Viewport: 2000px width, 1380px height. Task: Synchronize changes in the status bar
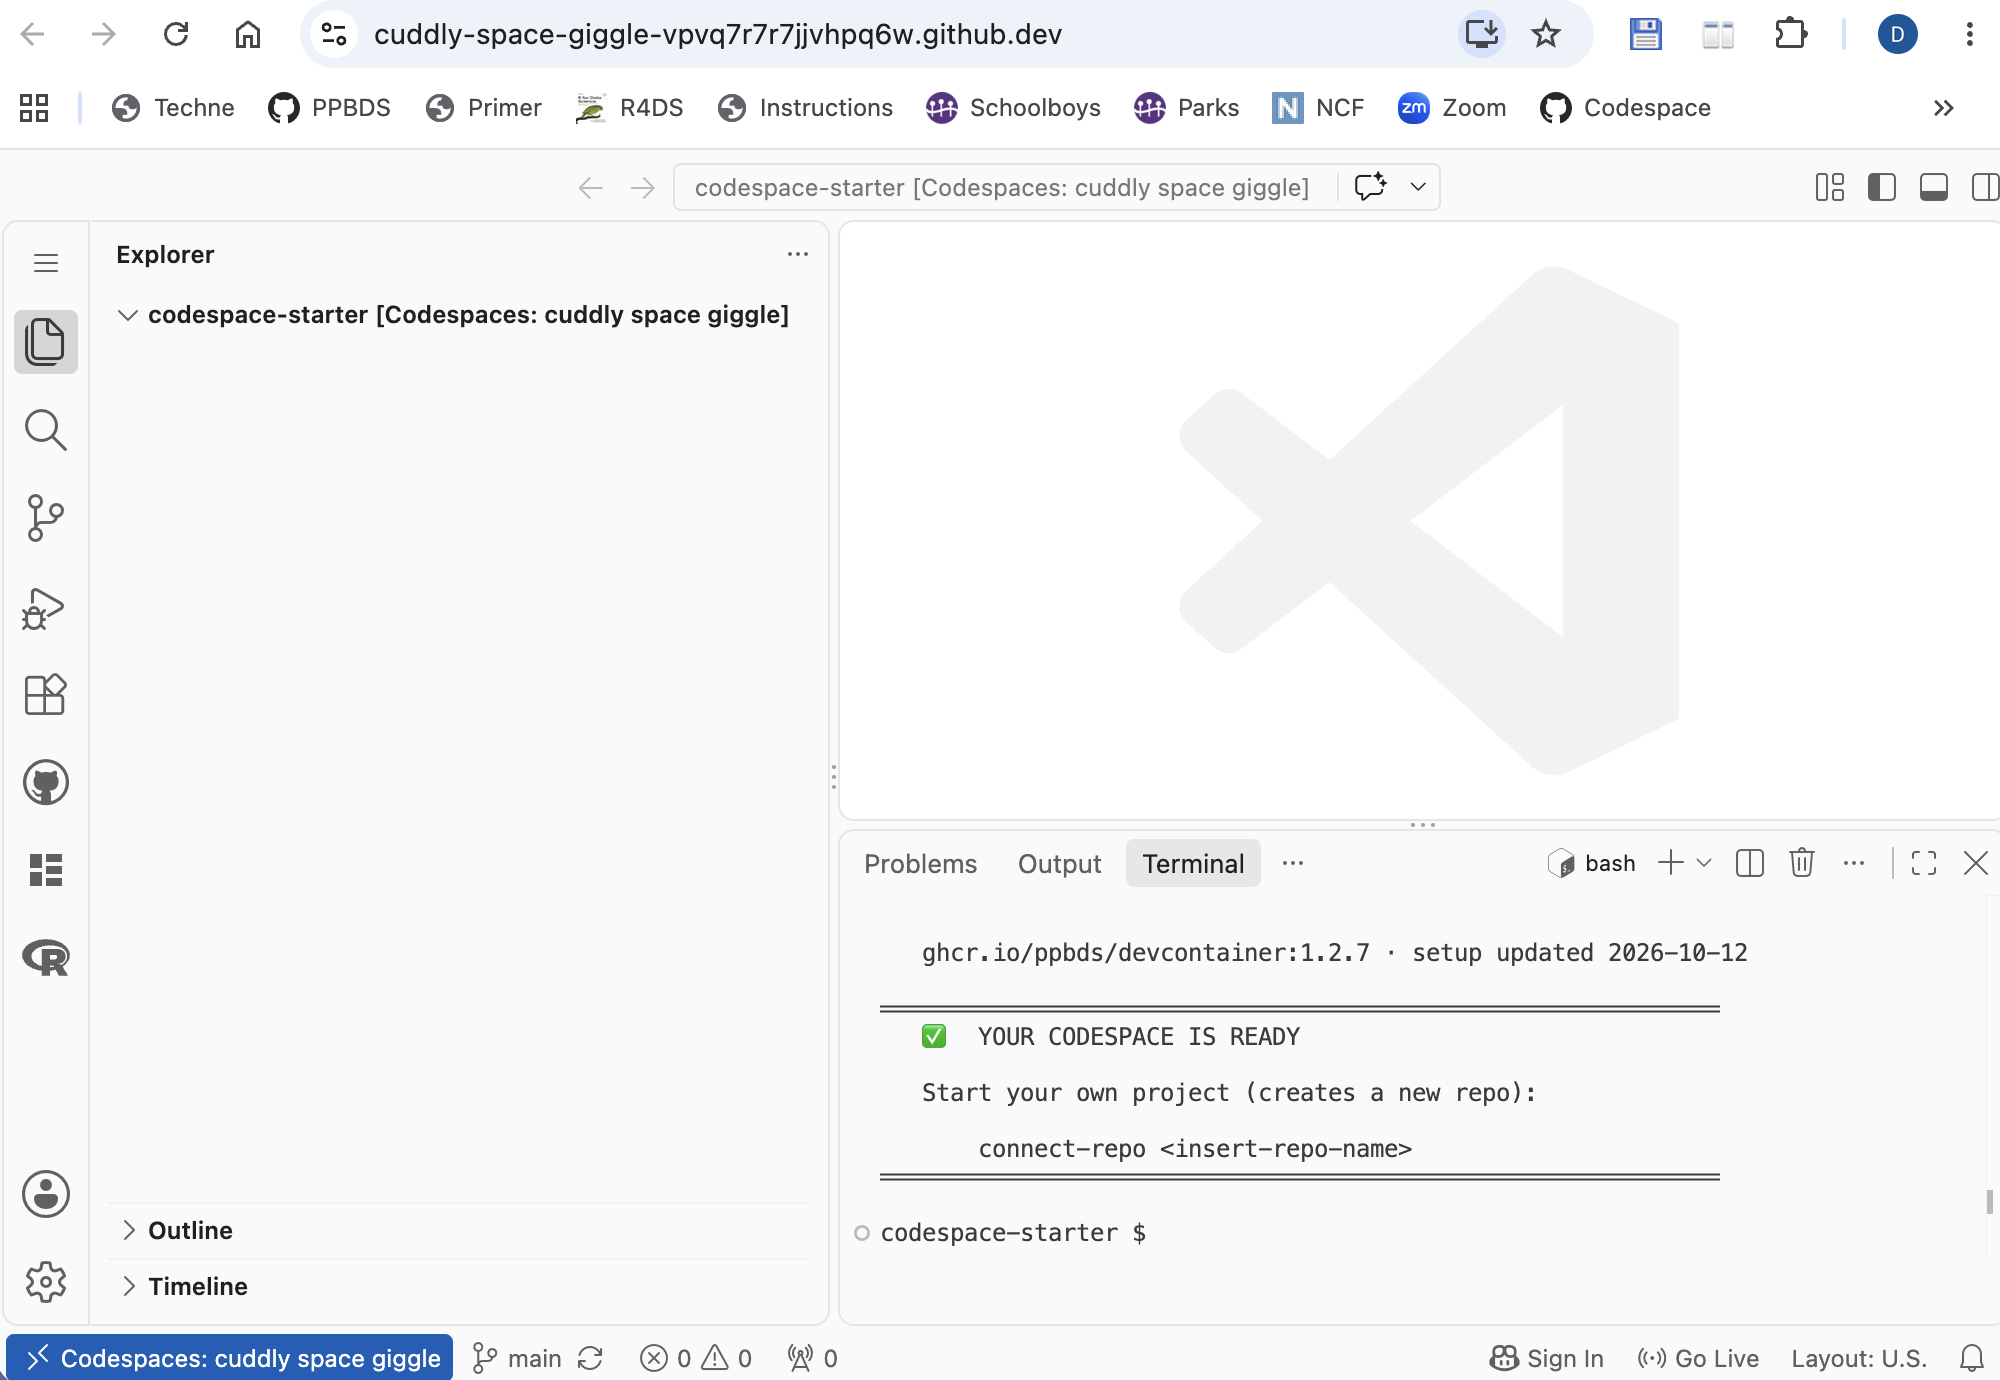(590, 1358)
